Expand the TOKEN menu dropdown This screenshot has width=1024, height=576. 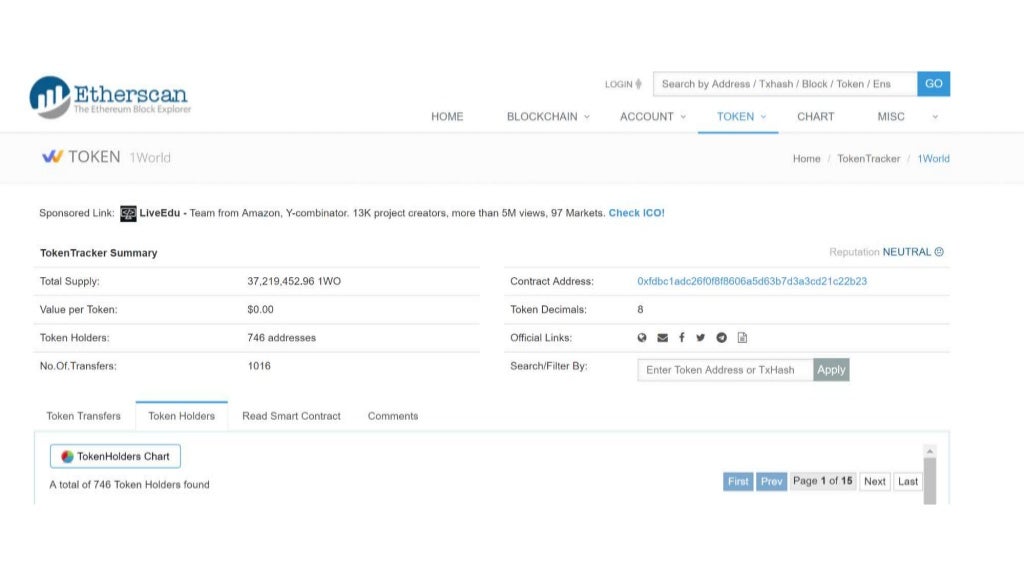click(763, 117)
